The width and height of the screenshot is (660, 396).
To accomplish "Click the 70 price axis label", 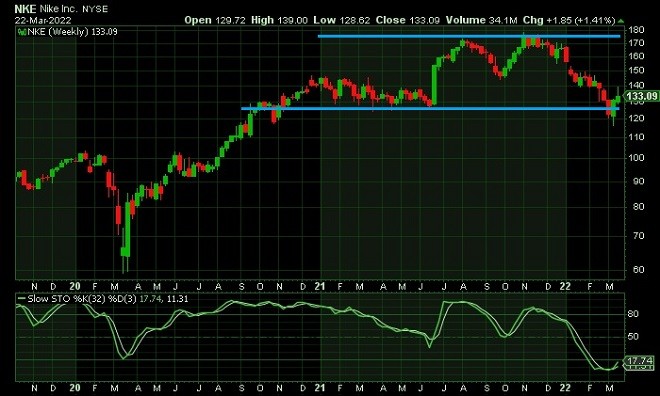I will click(x=639, y=236).
